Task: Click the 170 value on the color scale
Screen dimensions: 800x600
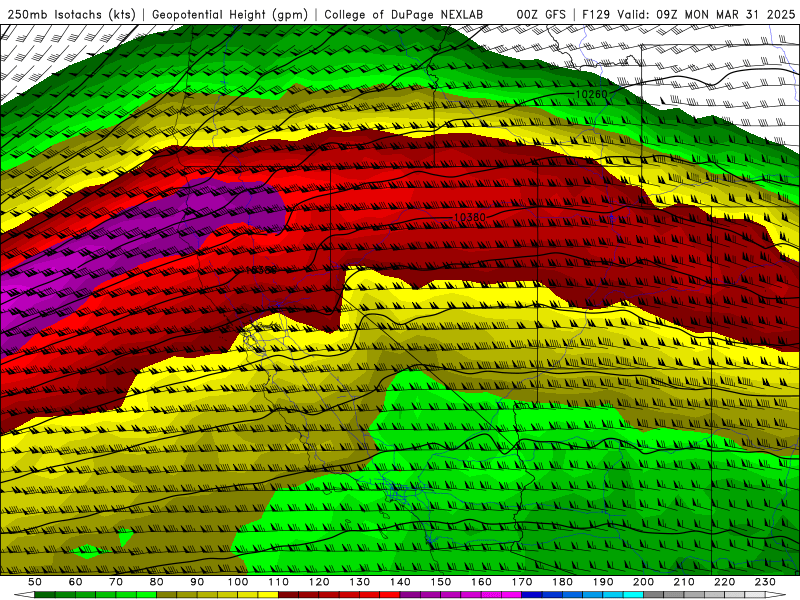Action: (522, 582)
